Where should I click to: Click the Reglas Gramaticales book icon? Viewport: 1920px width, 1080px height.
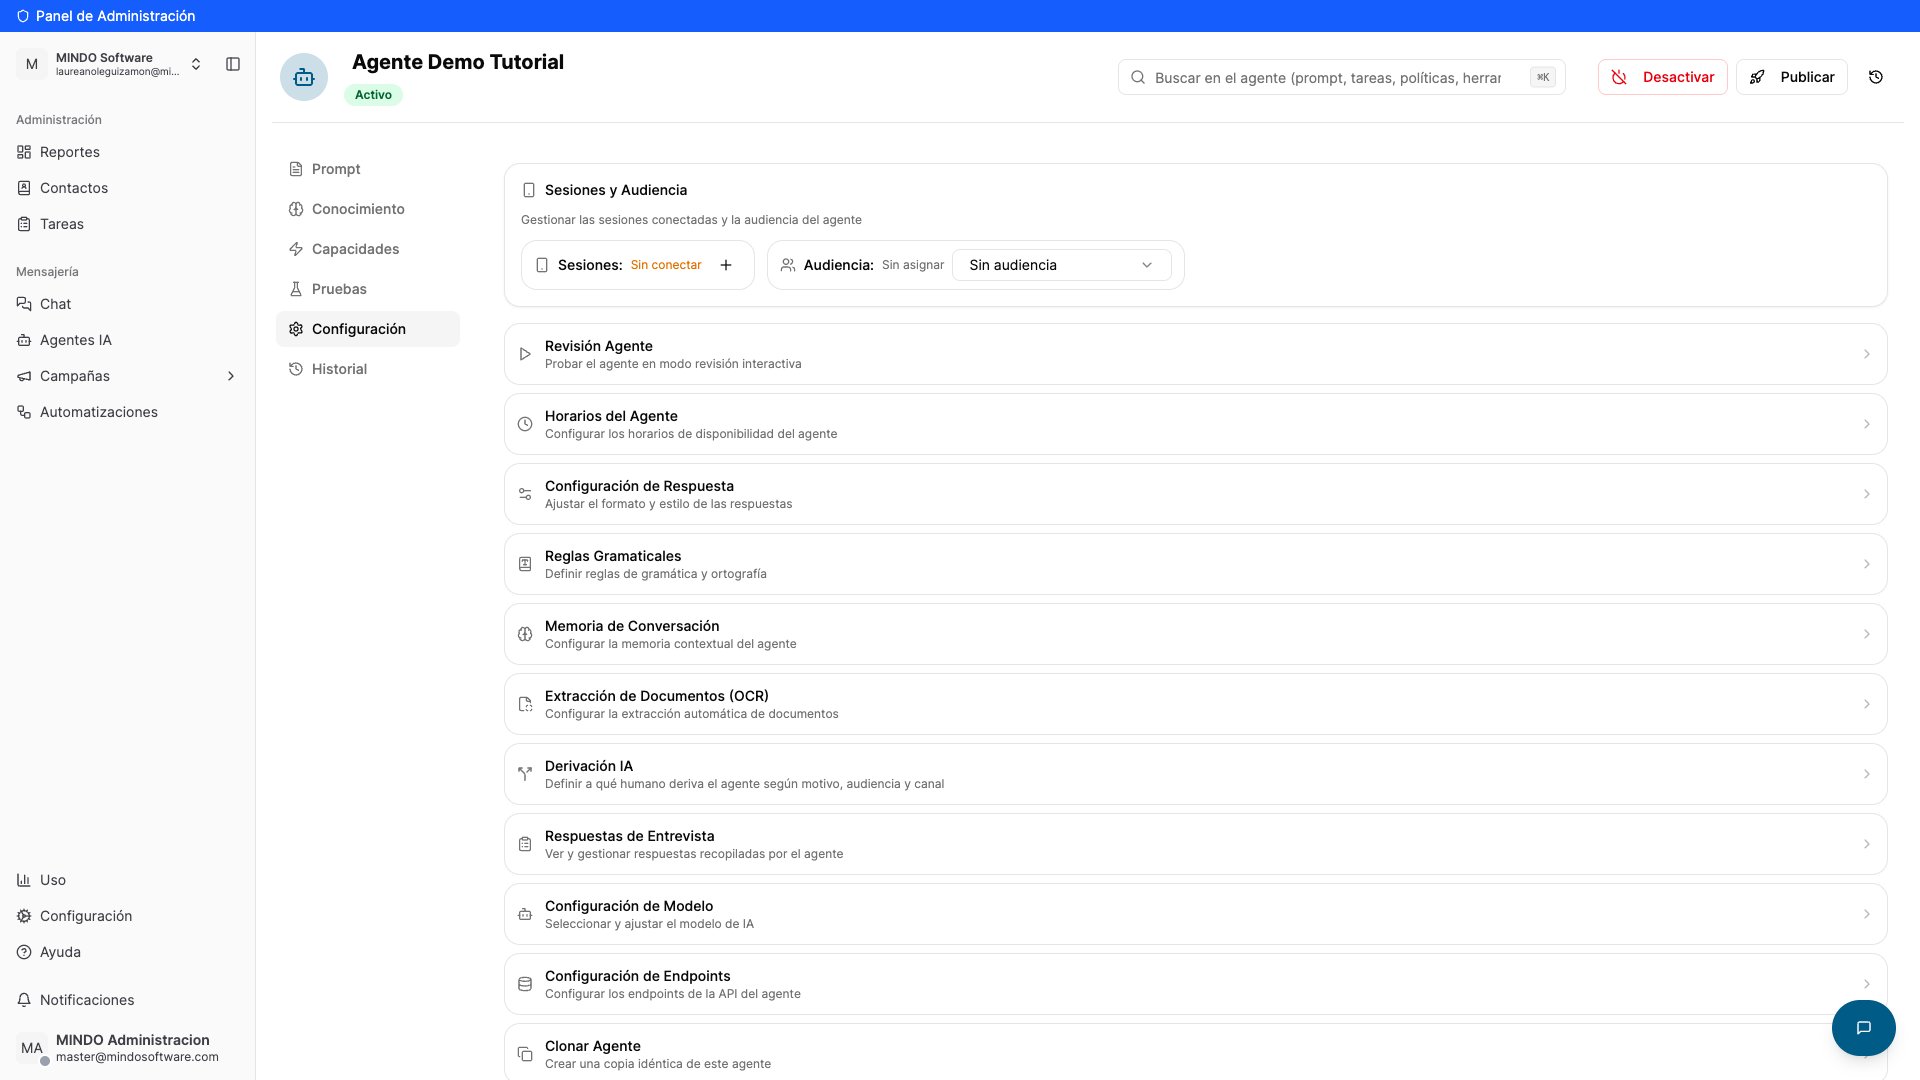pos(525,564)
